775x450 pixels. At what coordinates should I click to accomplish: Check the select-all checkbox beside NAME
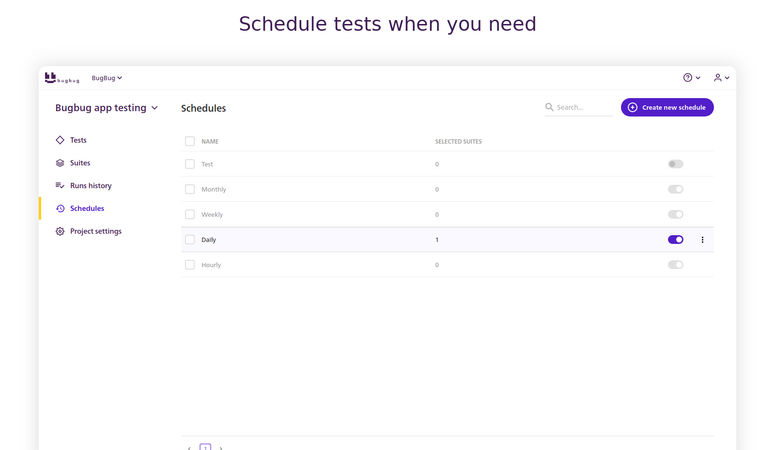190,141
